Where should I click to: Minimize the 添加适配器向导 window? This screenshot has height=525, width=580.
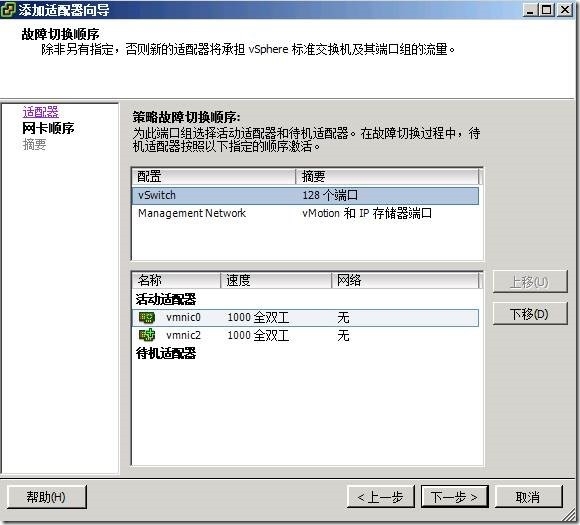tap(530, 10)
